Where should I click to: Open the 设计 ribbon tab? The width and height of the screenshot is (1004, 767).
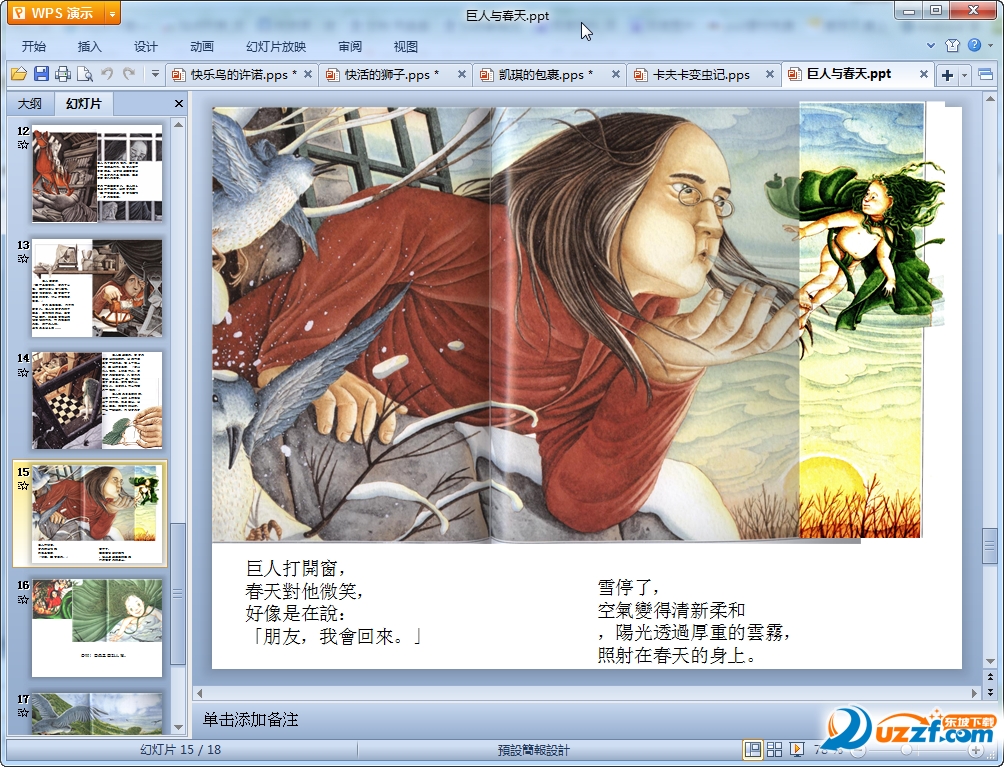point(145,47)
